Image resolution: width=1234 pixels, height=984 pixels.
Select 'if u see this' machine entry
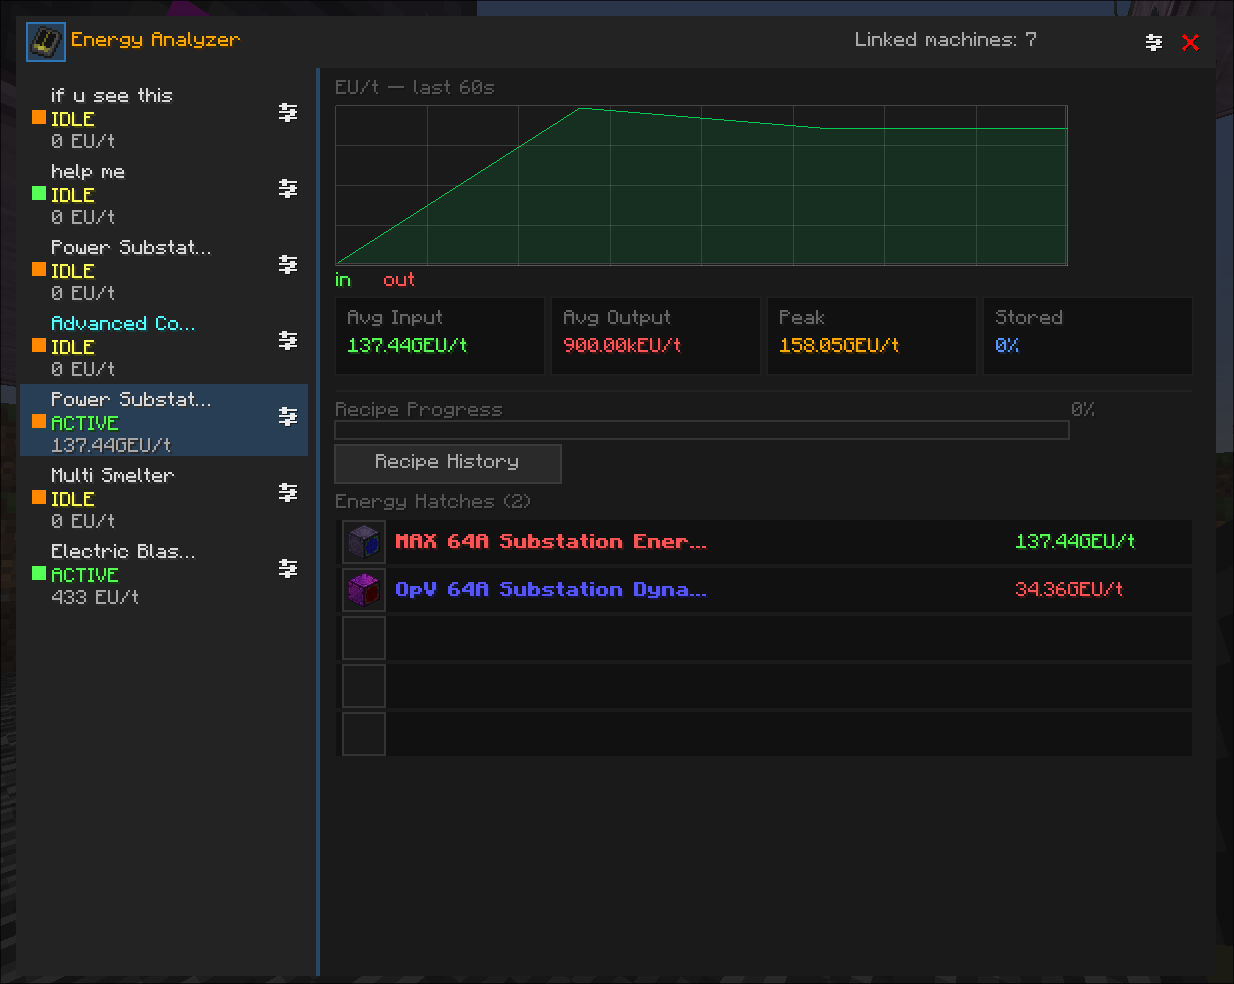click(164, 118)
